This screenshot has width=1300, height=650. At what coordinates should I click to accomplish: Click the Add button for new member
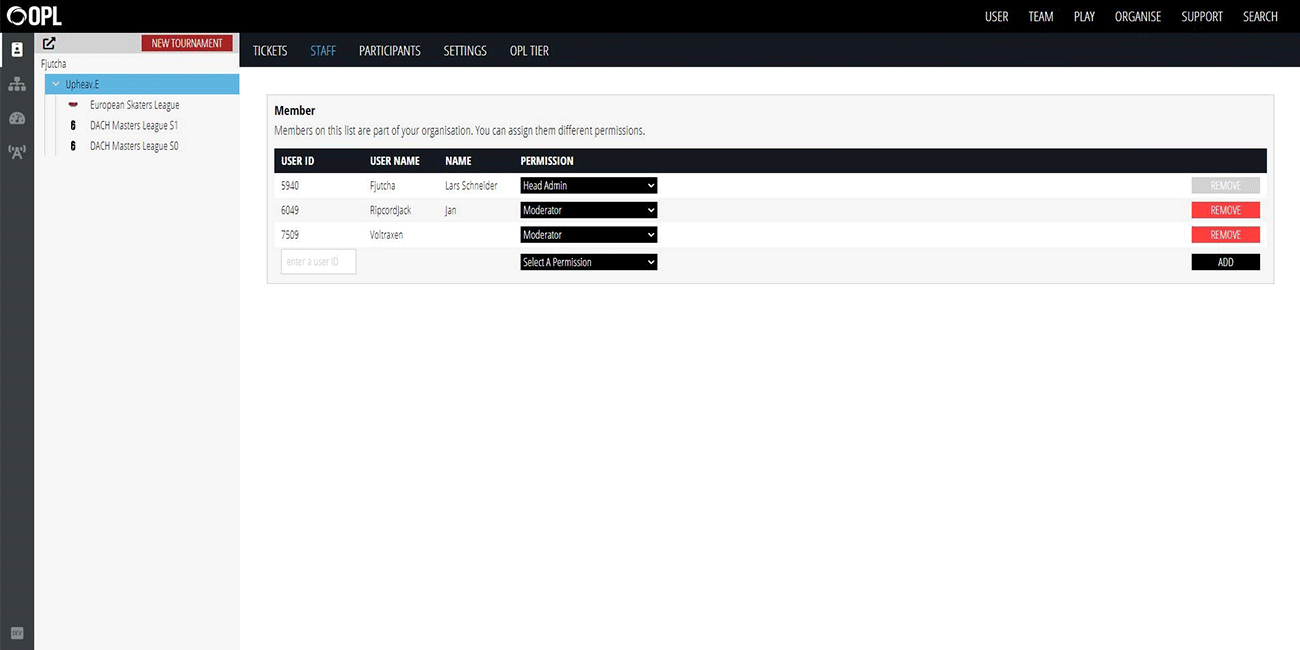[x=1225, y=262]
